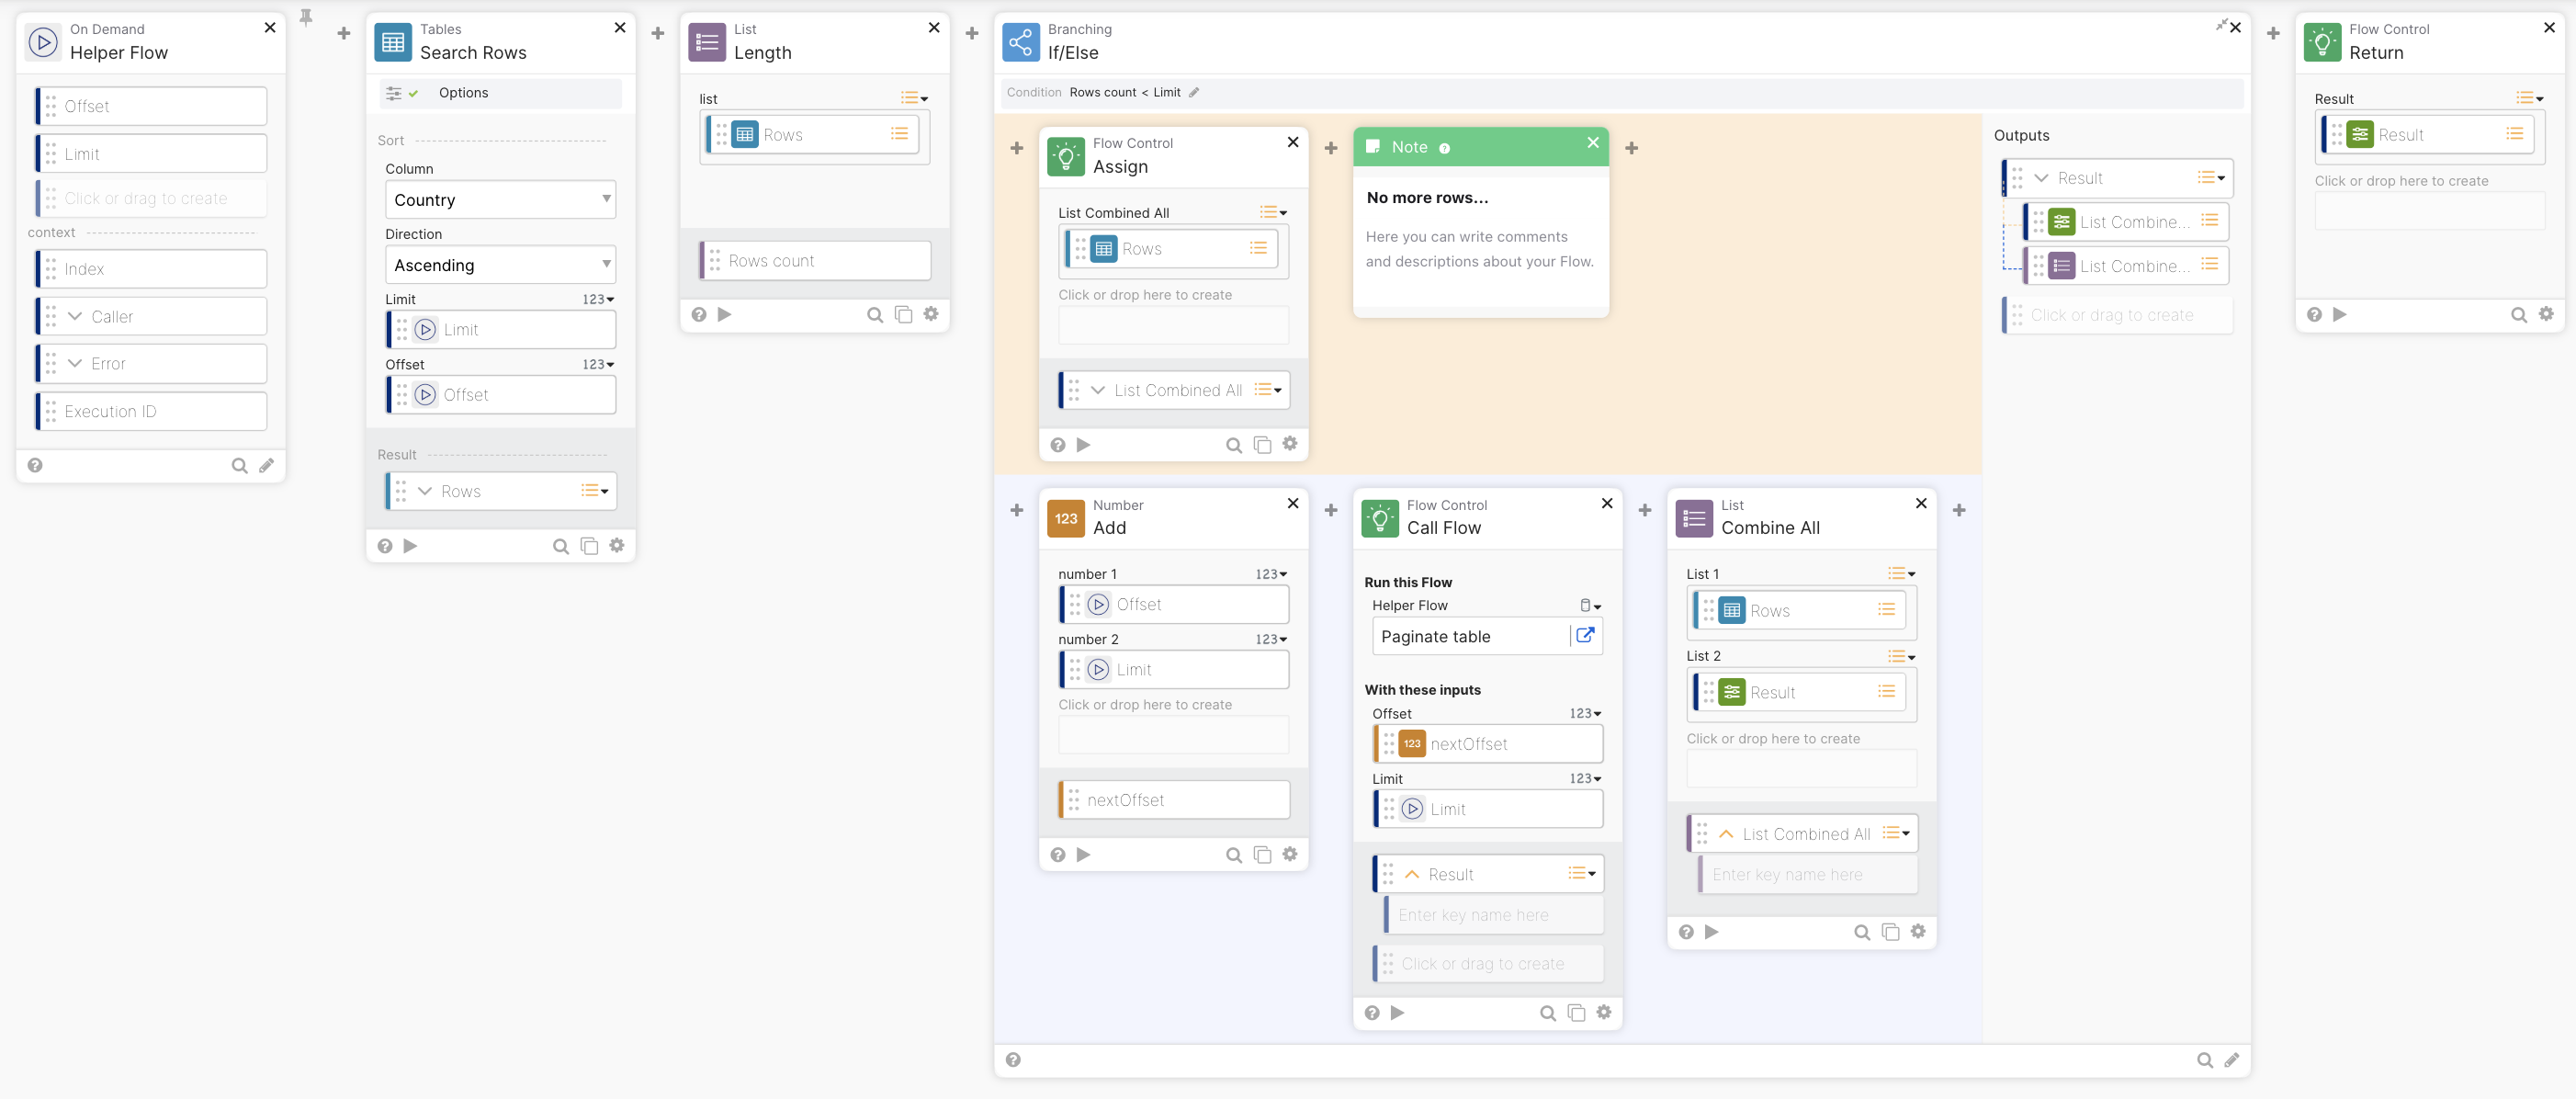The width and height of the screenshot is (2576, 1099).
Task: Collapse the Result output in Call Flow
Action: click(1412, 874)
